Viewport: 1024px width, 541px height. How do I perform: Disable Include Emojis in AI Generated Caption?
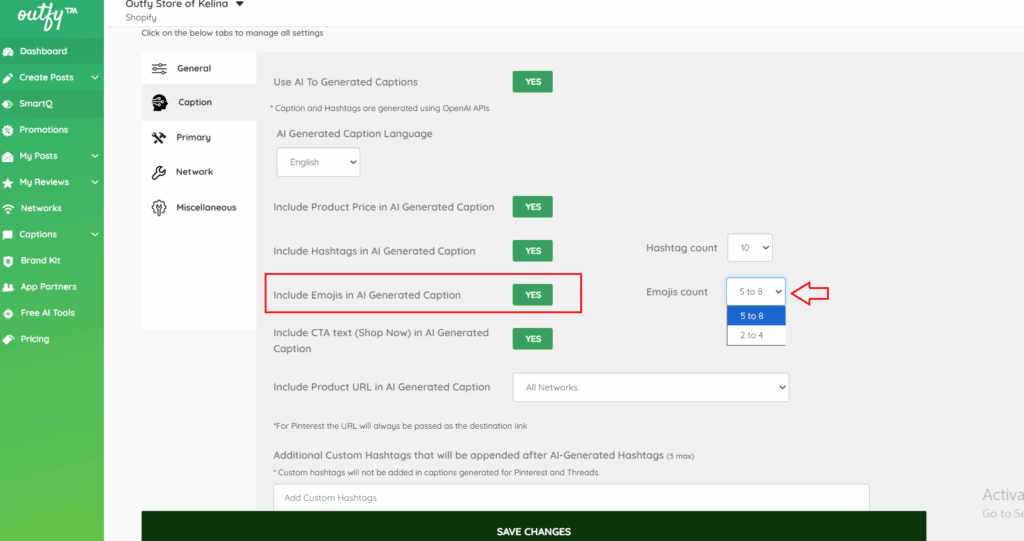pyautogui.click(x=532, y=295)
